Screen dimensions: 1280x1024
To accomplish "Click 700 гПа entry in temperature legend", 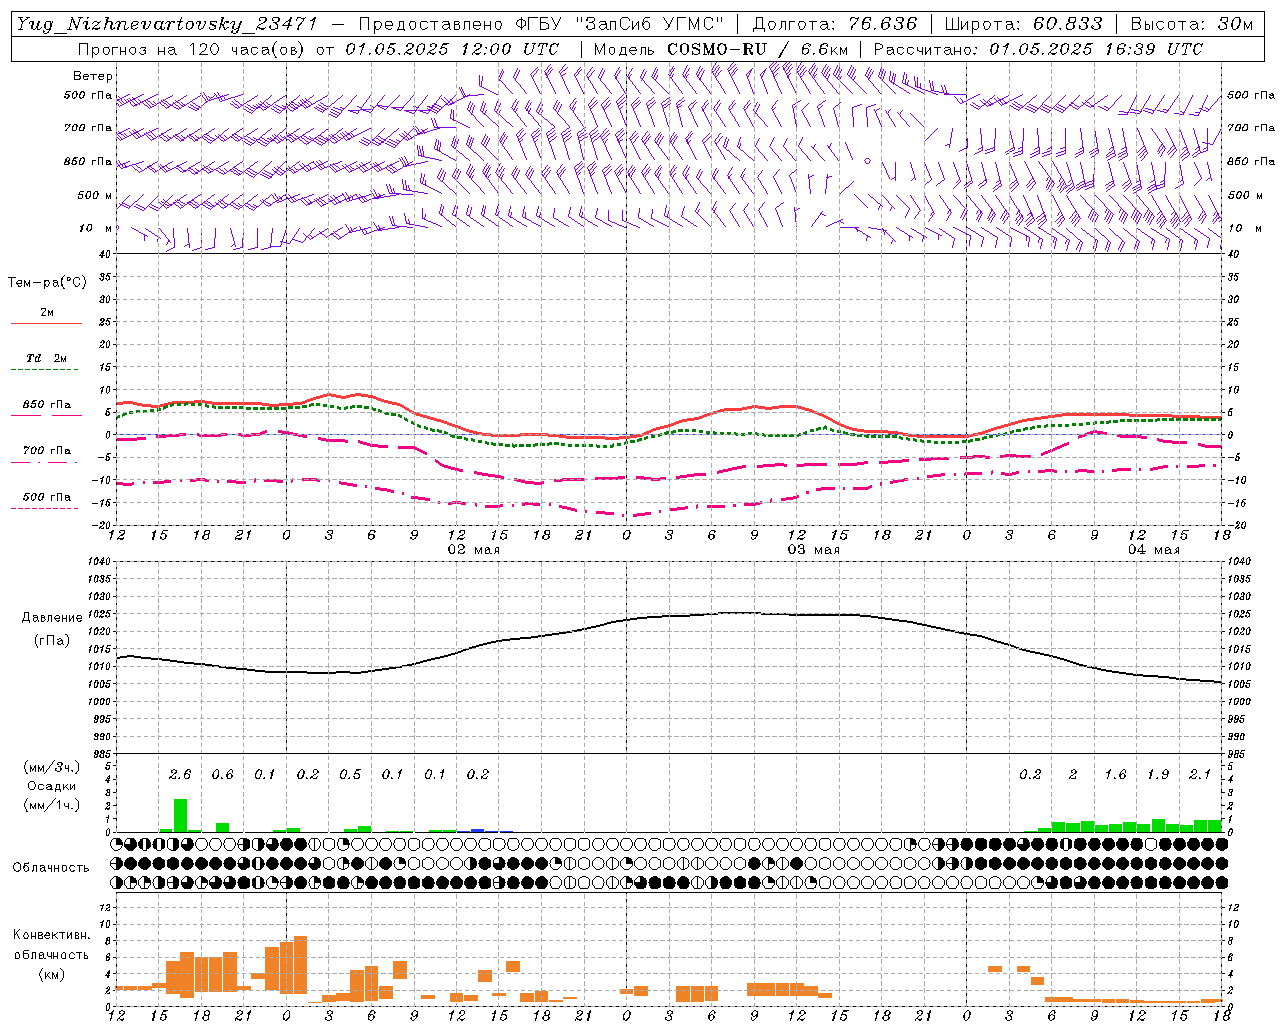I will point(46,451).
